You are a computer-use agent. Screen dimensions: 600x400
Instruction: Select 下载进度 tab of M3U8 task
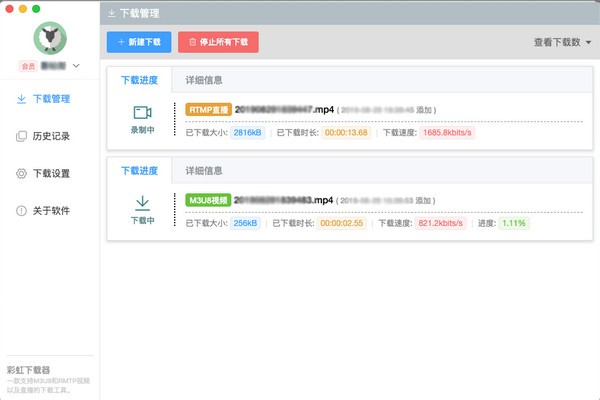[139, 171]
